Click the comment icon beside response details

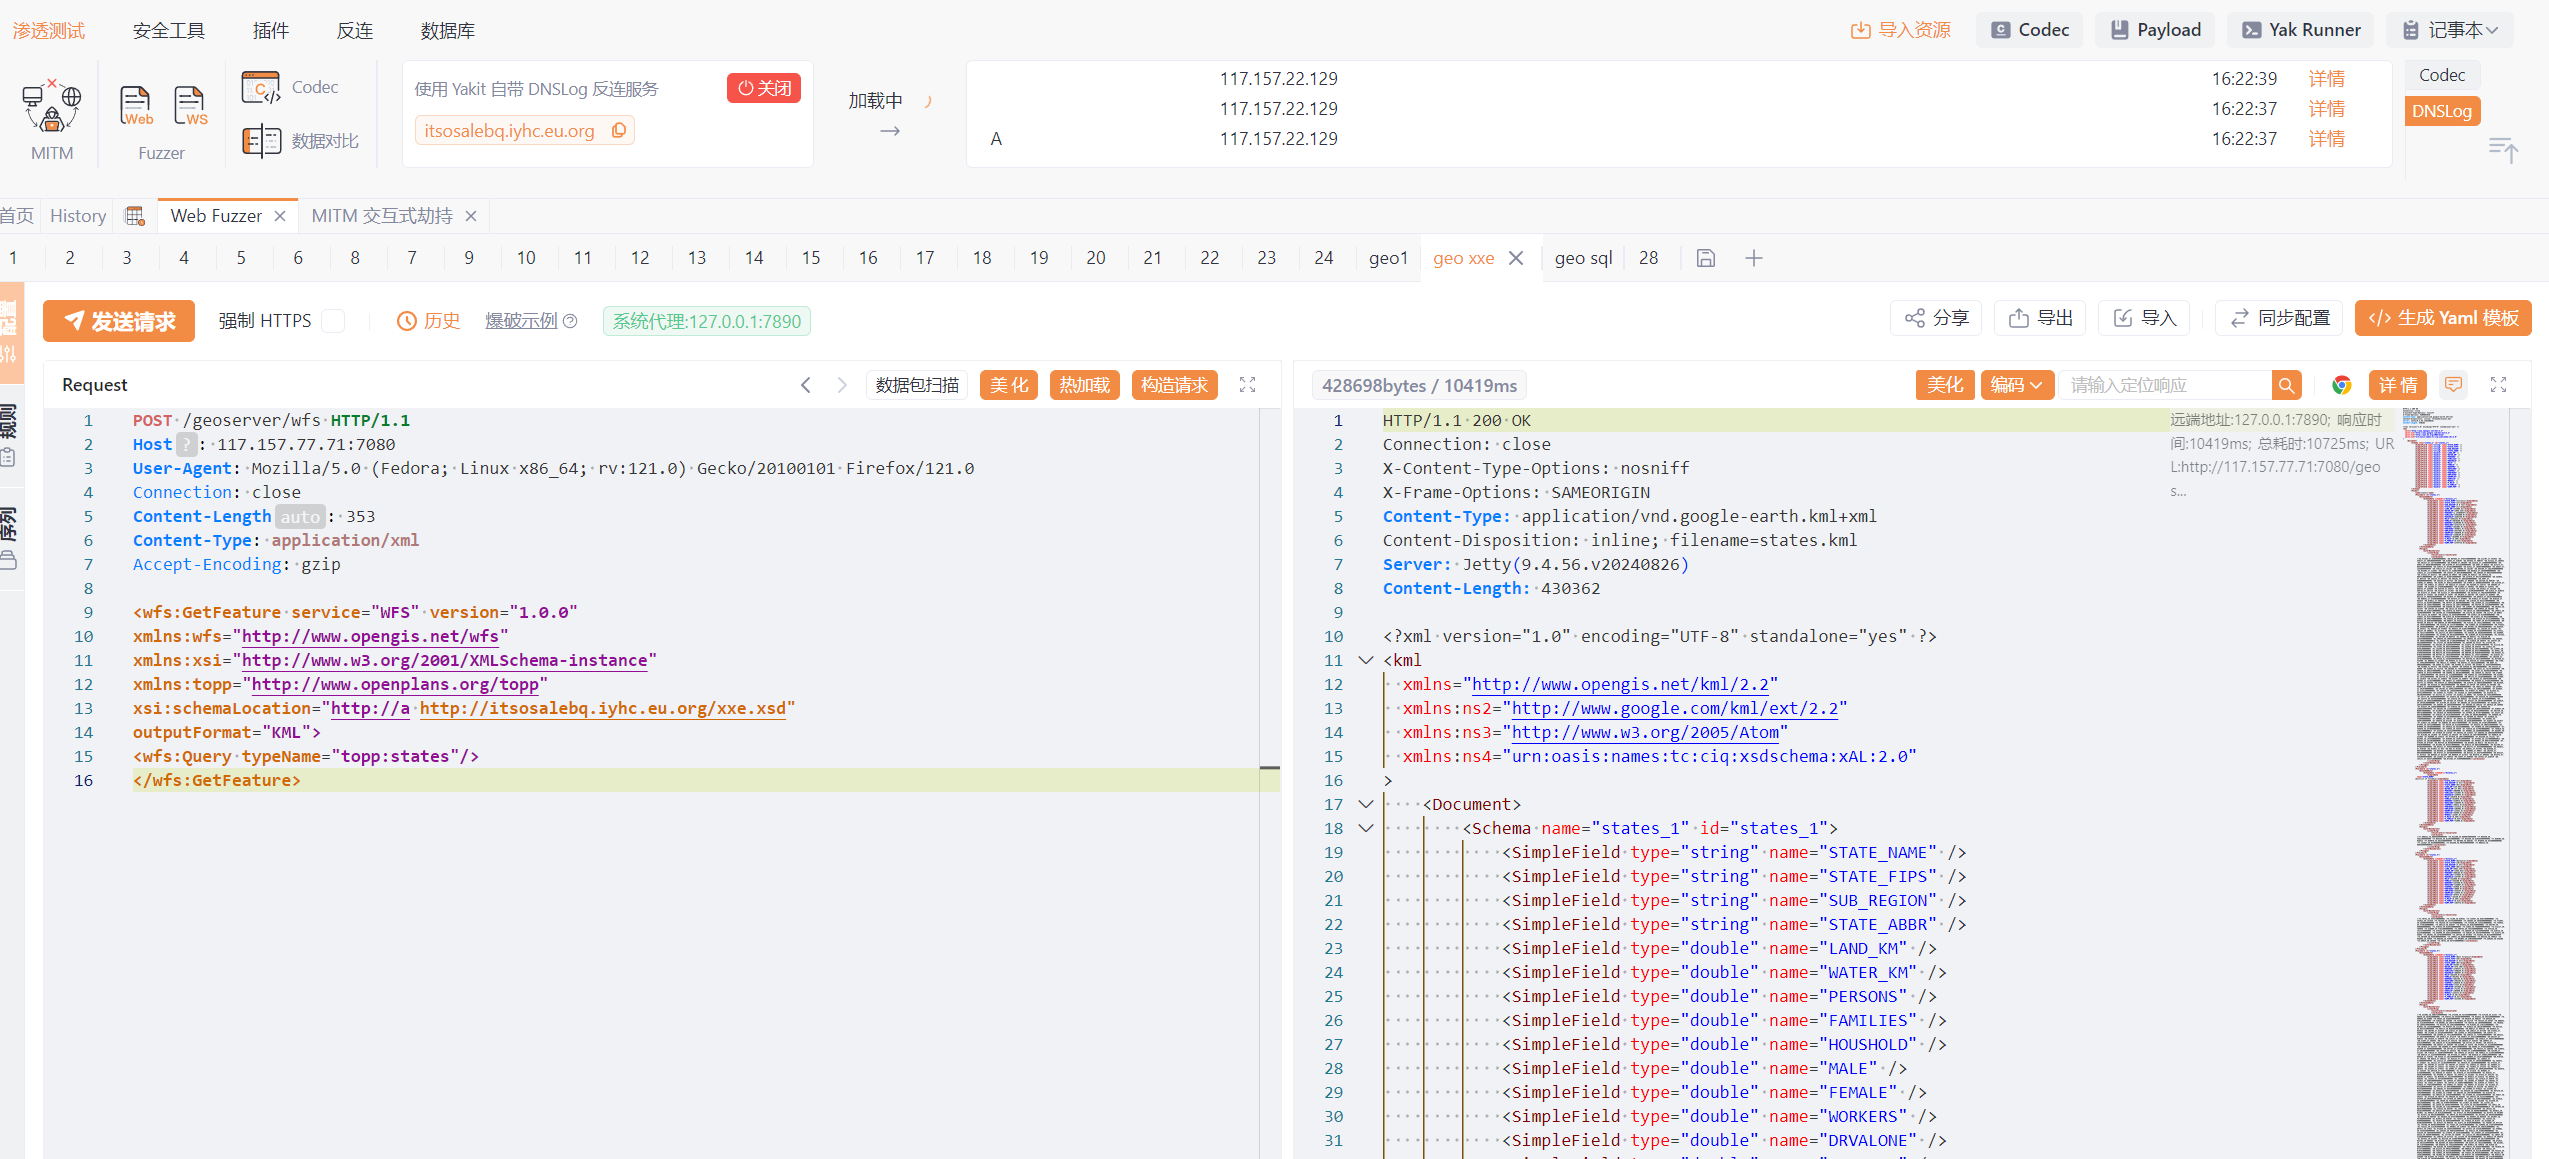(x=2453, y=385)
